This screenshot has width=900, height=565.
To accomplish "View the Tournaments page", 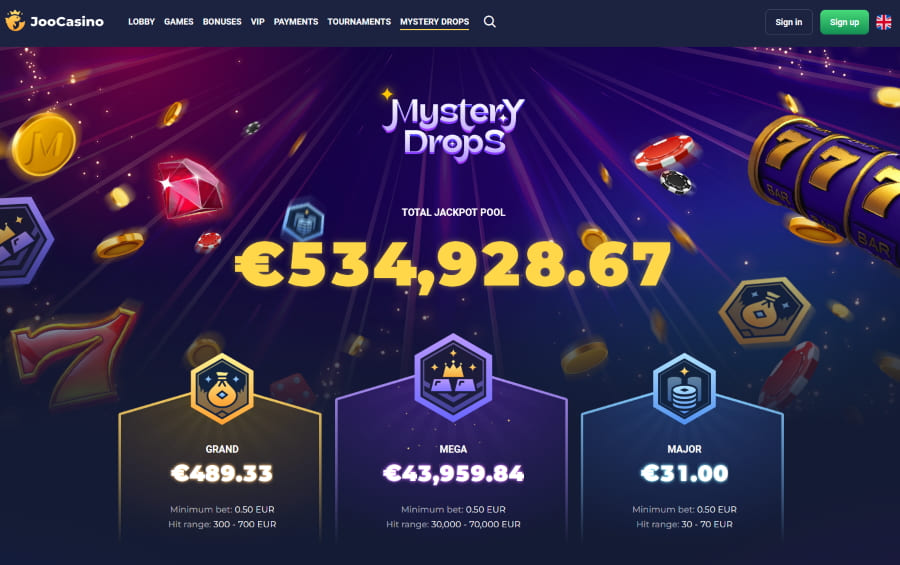I will click(x=359, y=22).
